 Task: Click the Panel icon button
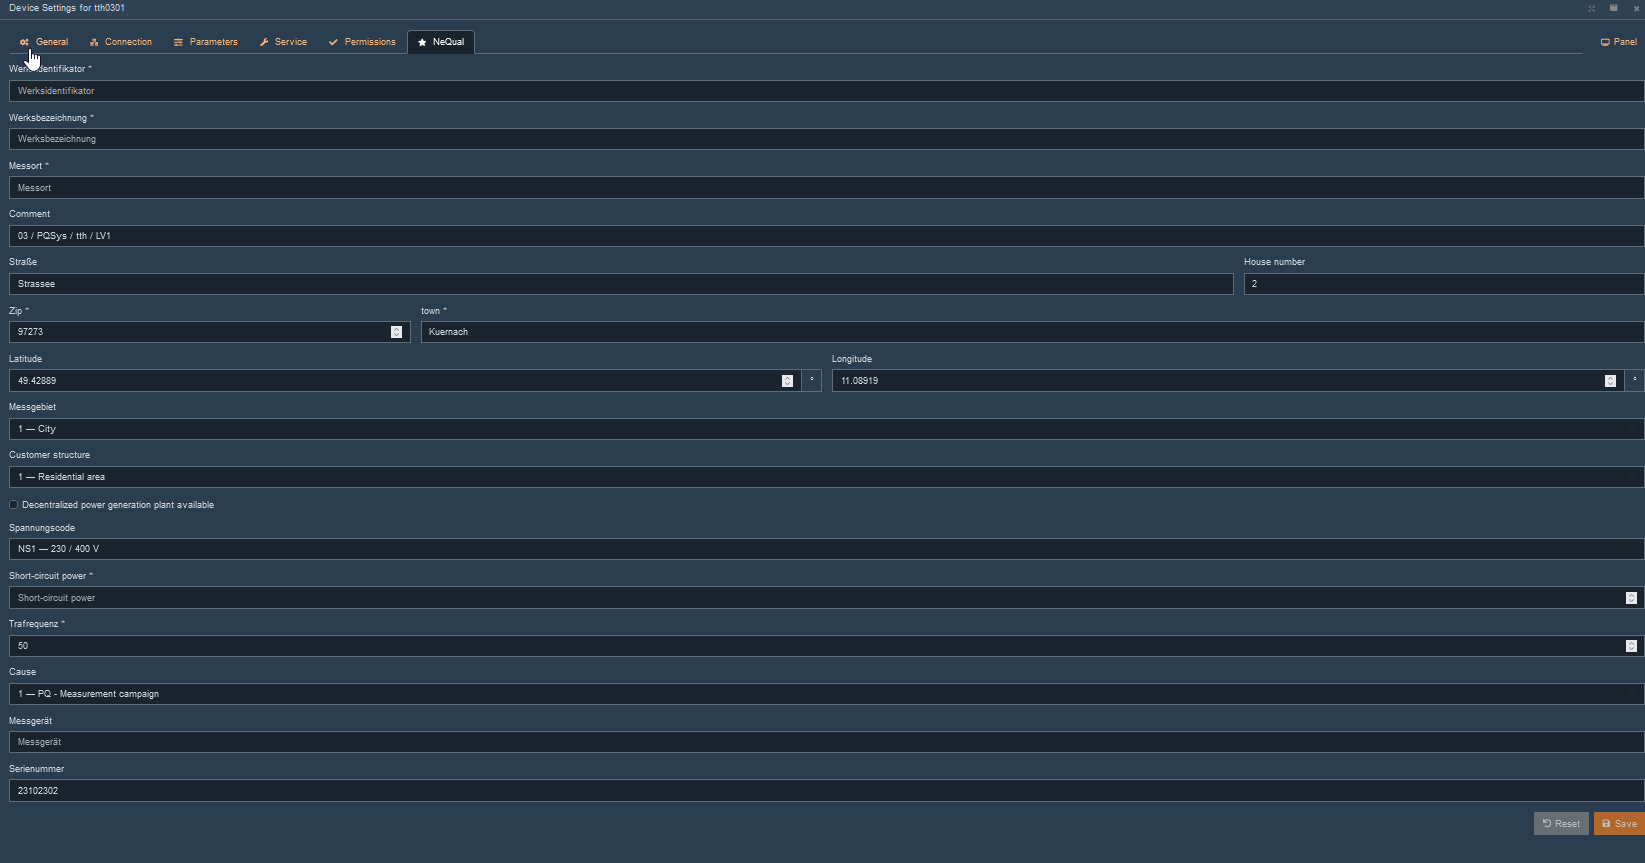(x=1618, y=42)
